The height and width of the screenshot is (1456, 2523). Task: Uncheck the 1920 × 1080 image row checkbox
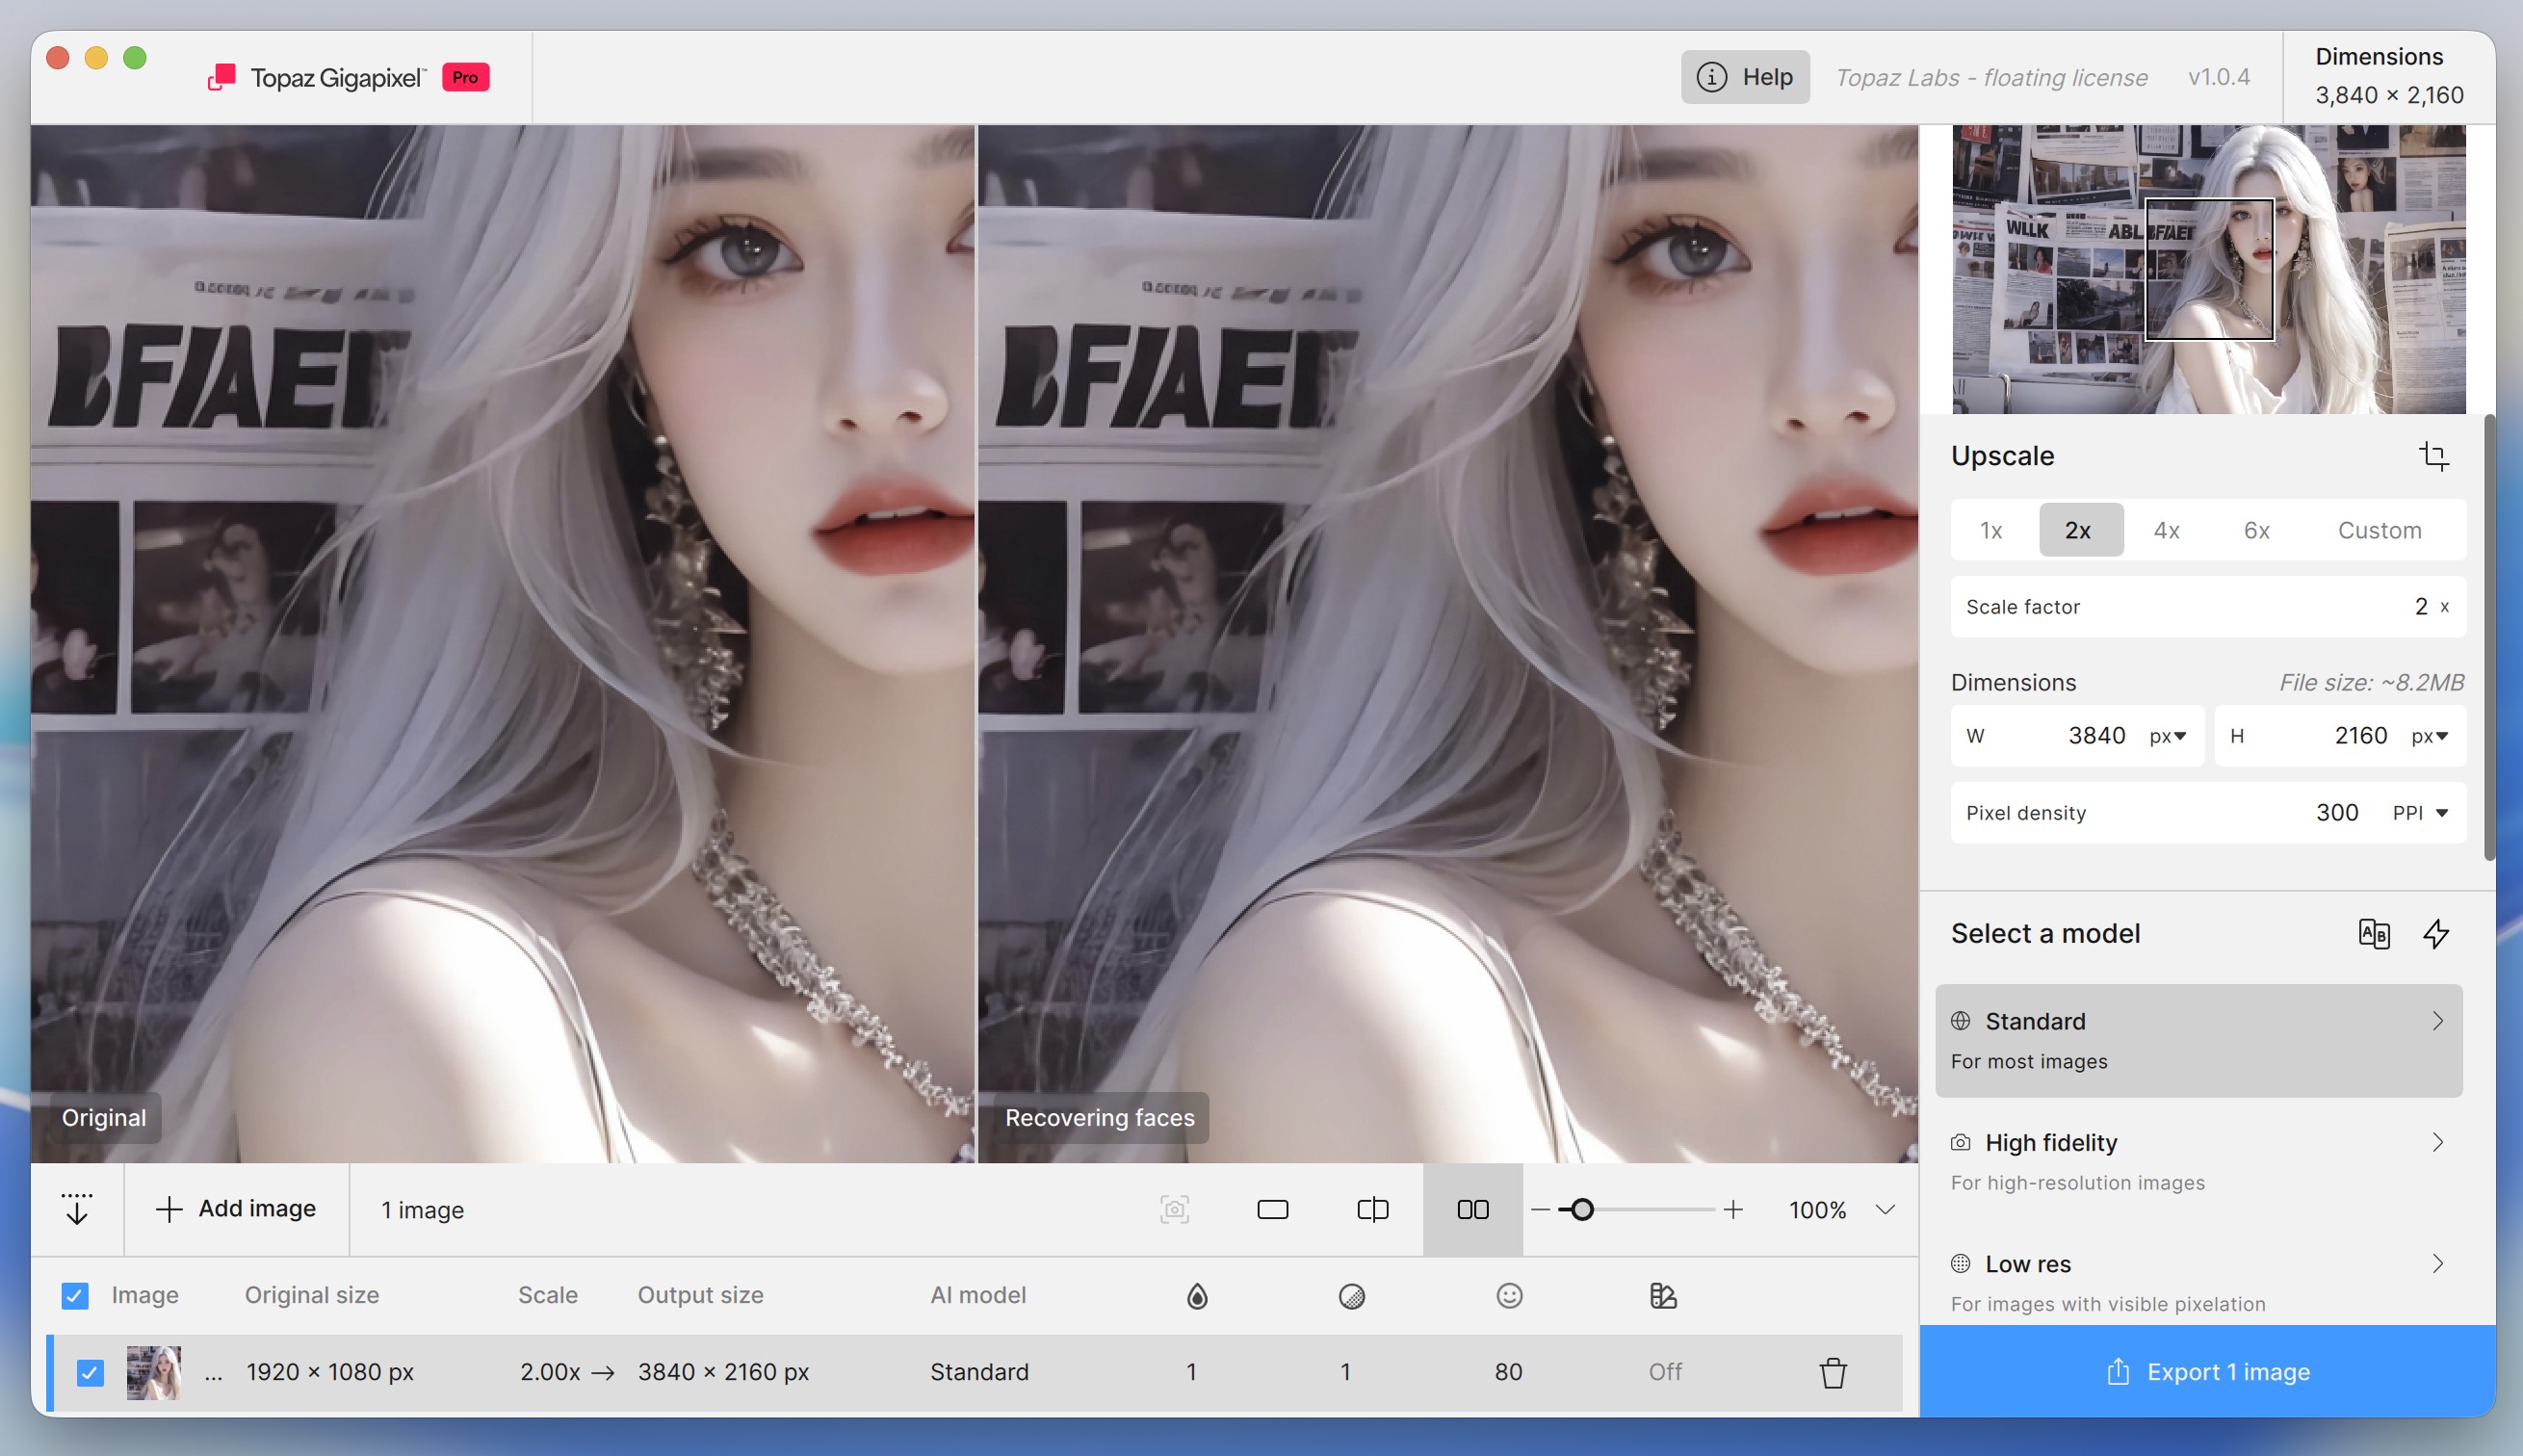pos(90,1372)
